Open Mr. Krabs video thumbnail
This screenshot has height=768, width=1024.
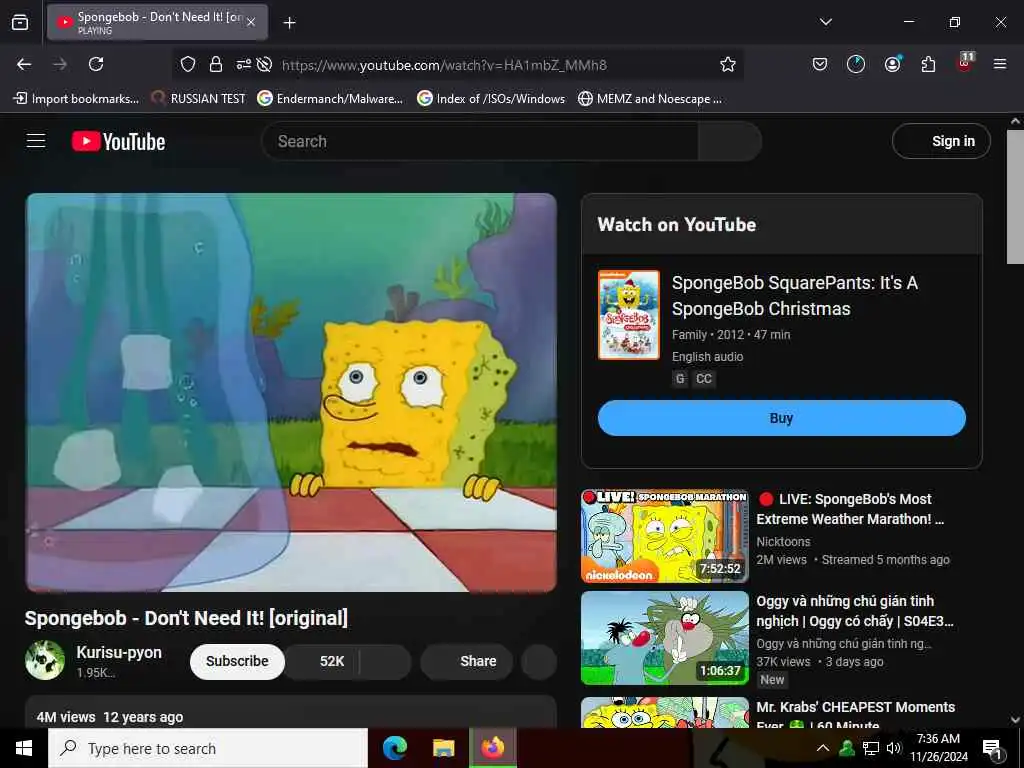pos(665,712)
